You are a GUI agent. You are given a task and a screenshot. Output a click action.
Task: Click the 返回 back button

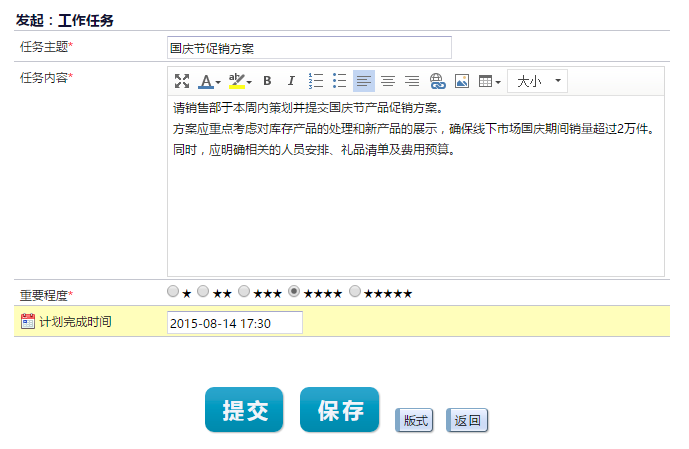pos(467,420)
